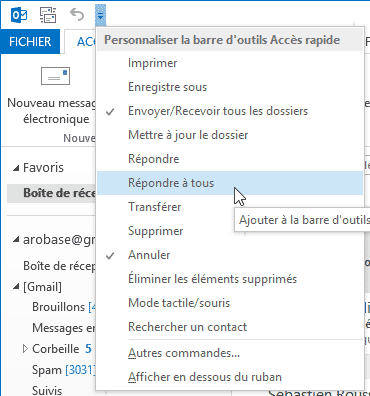Click the Outlook application icon
The width and height of the screenshot is (370, 396).
[x=19, y=15]
